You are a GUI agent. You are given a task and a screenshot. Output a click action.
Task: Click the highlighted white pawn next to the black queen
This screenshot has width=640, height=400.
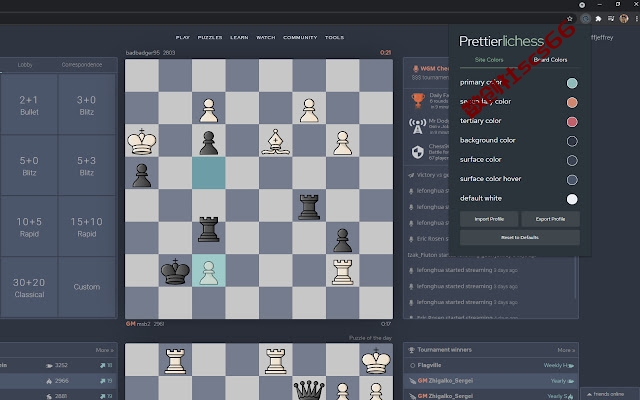point(209,271)
